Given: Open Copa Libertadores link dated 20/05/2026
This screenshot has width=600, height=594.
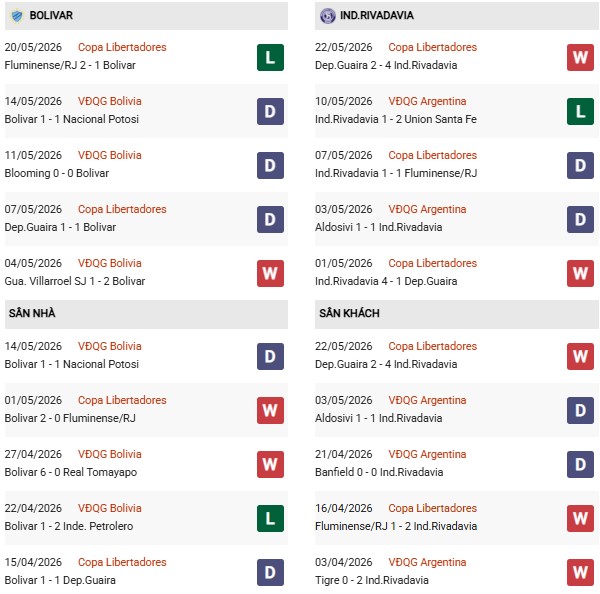Looking at the screenshot, I should pyautogui.click(x=122, y=47).
